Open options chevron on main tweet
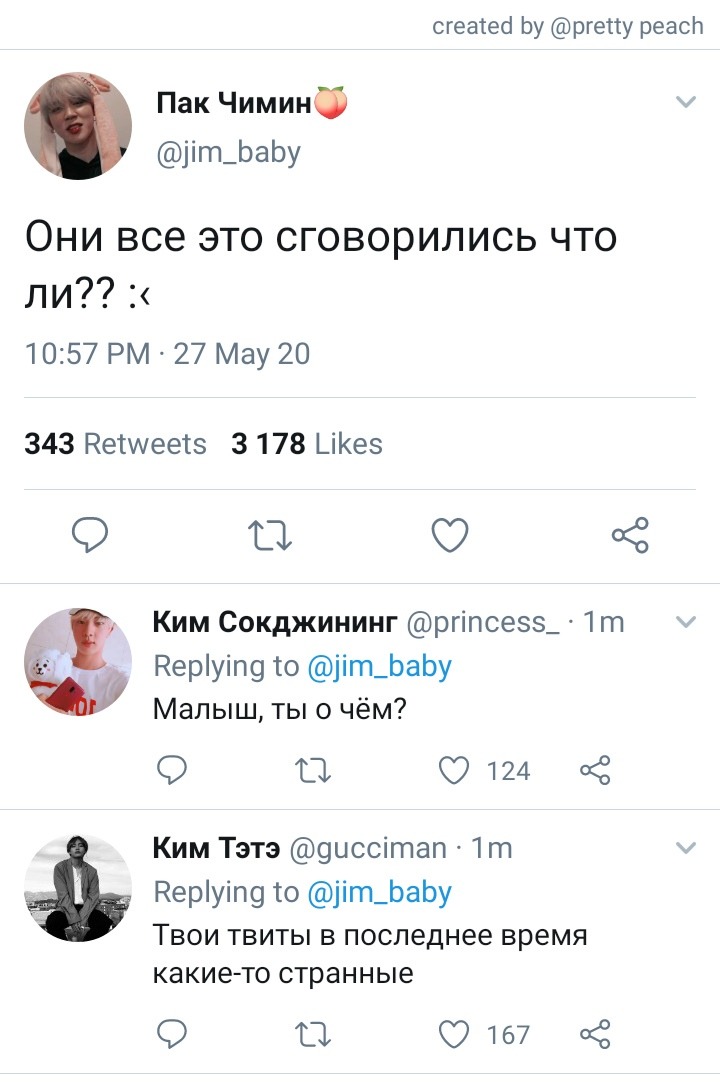This screenshot has height=1086, width=720. pos(685,103)
